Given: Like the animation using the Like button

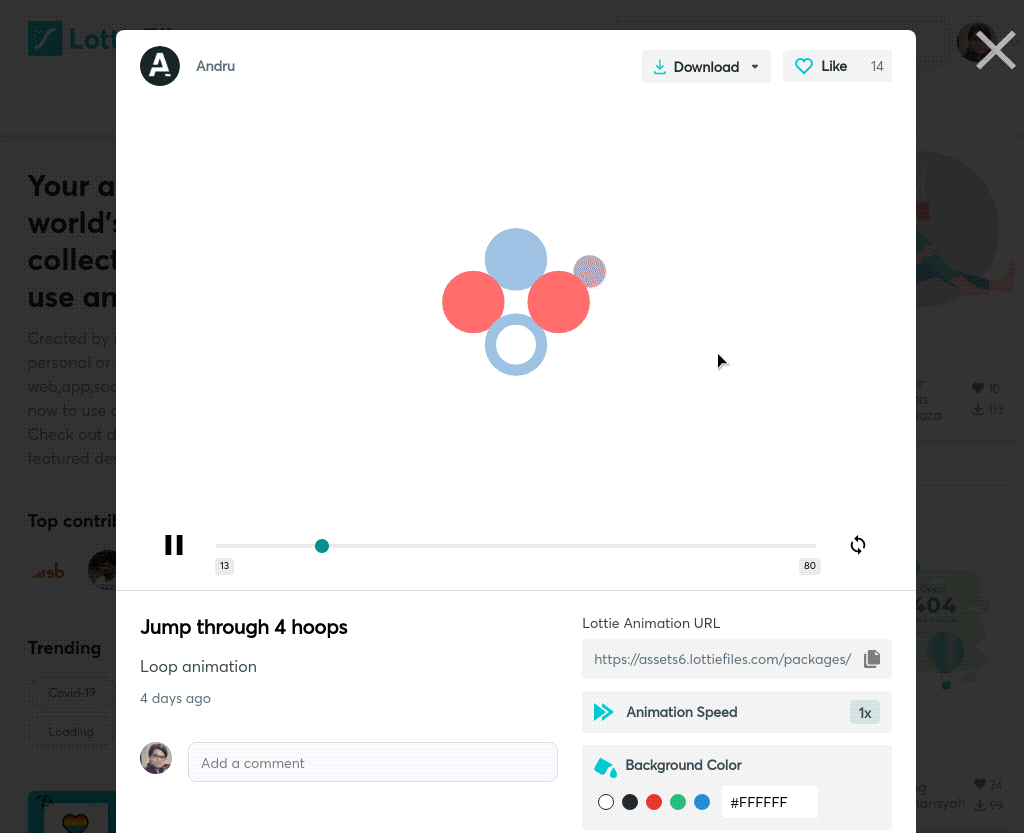Looking at the screenshot, I should (x=834, y=66).
